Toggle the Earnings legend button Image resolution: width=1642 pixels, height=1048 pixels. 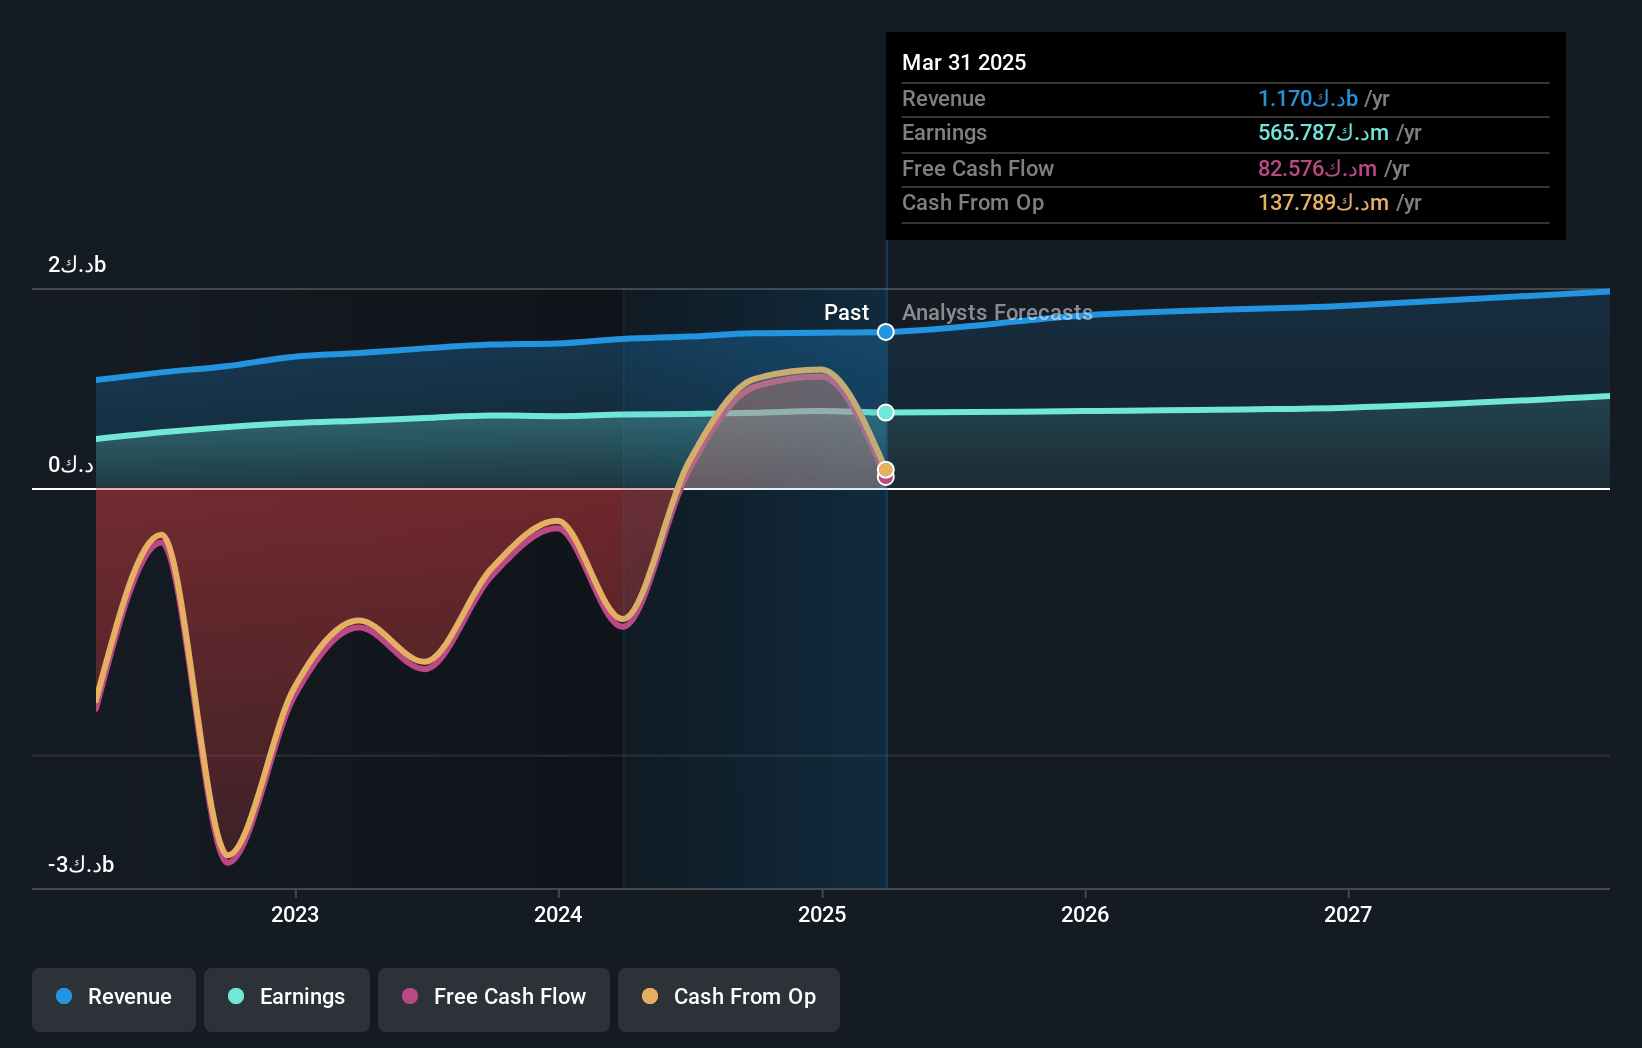tap(287, 999)
